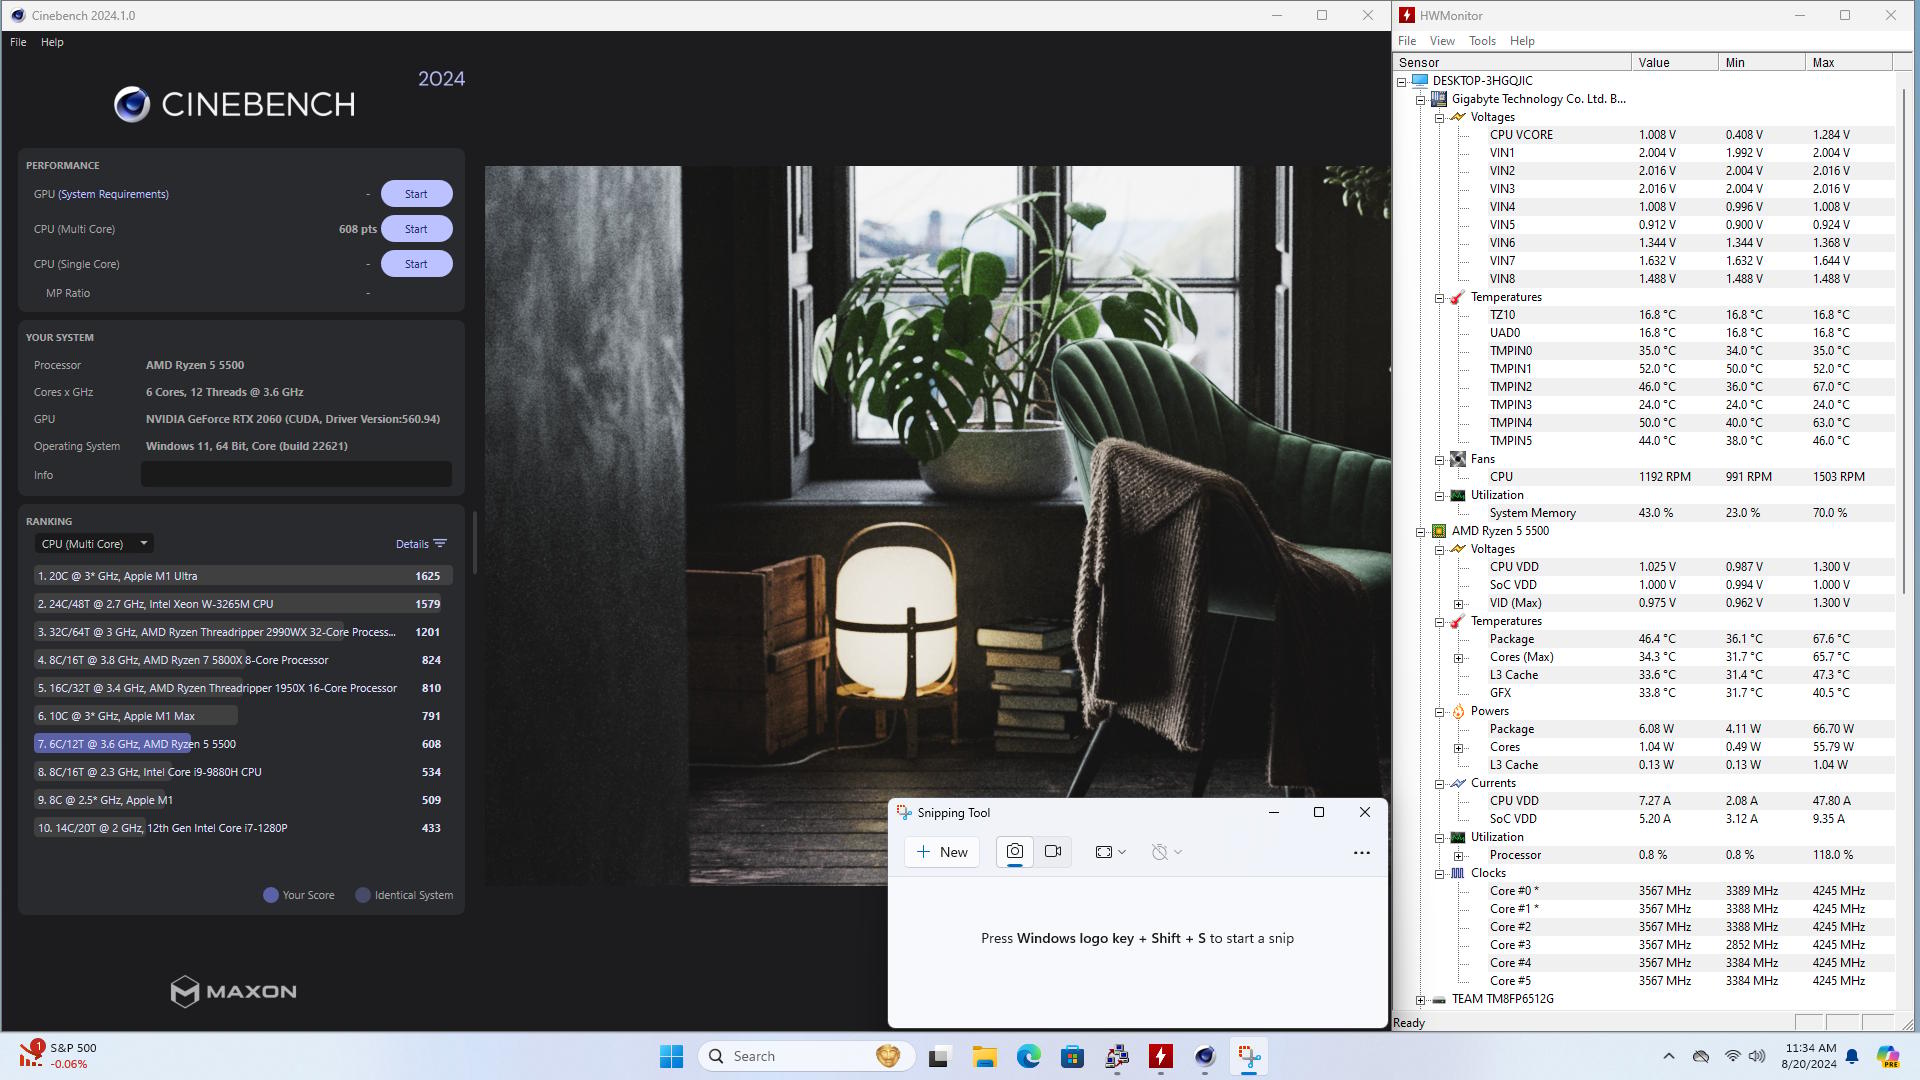Screen dimensions: 1920x1080
Task: Click the Windows Start logo
Action: pos(671,1056)
